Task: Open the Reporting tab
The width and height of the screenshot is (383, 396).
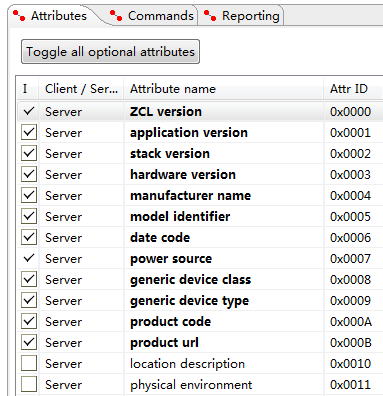Action: tap(242, 16)
